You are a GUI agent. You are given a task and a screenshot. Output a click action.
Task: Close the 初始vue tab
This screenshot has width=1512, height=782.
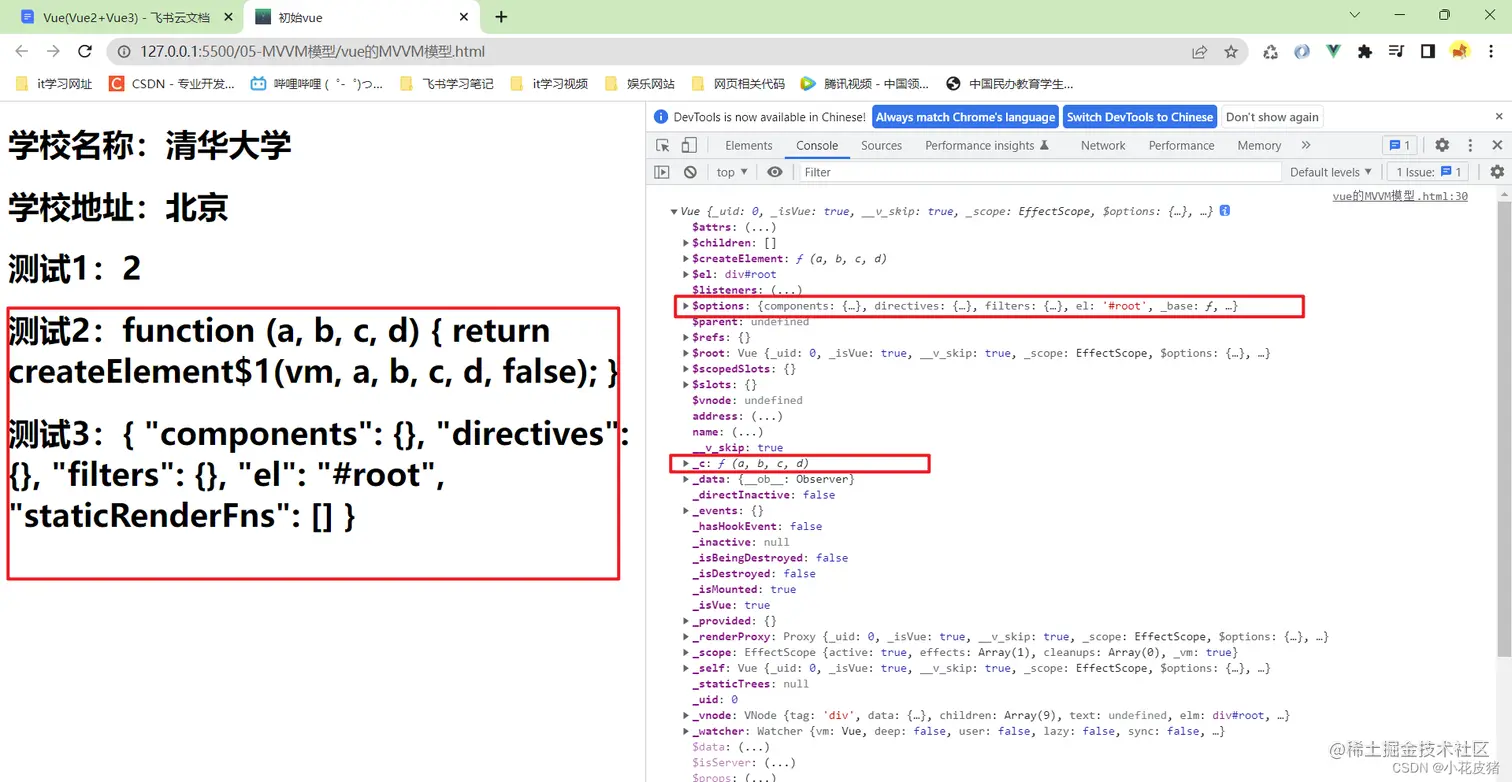pos(463,17)
